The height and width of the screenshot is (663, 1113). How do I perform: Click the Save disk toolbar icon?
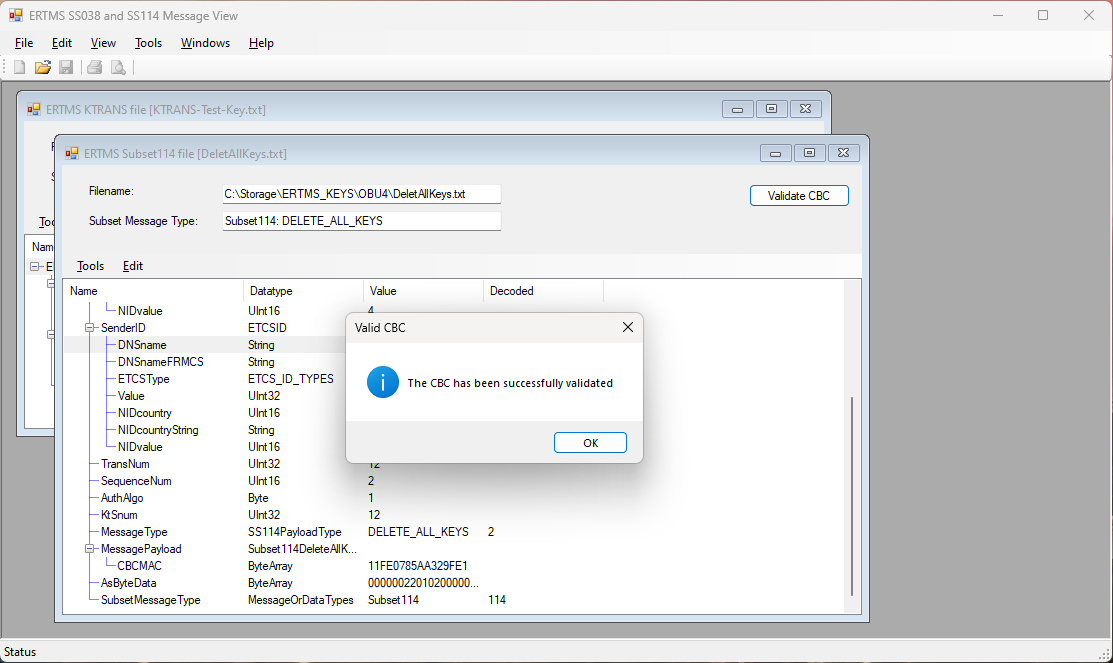[66, 67]
